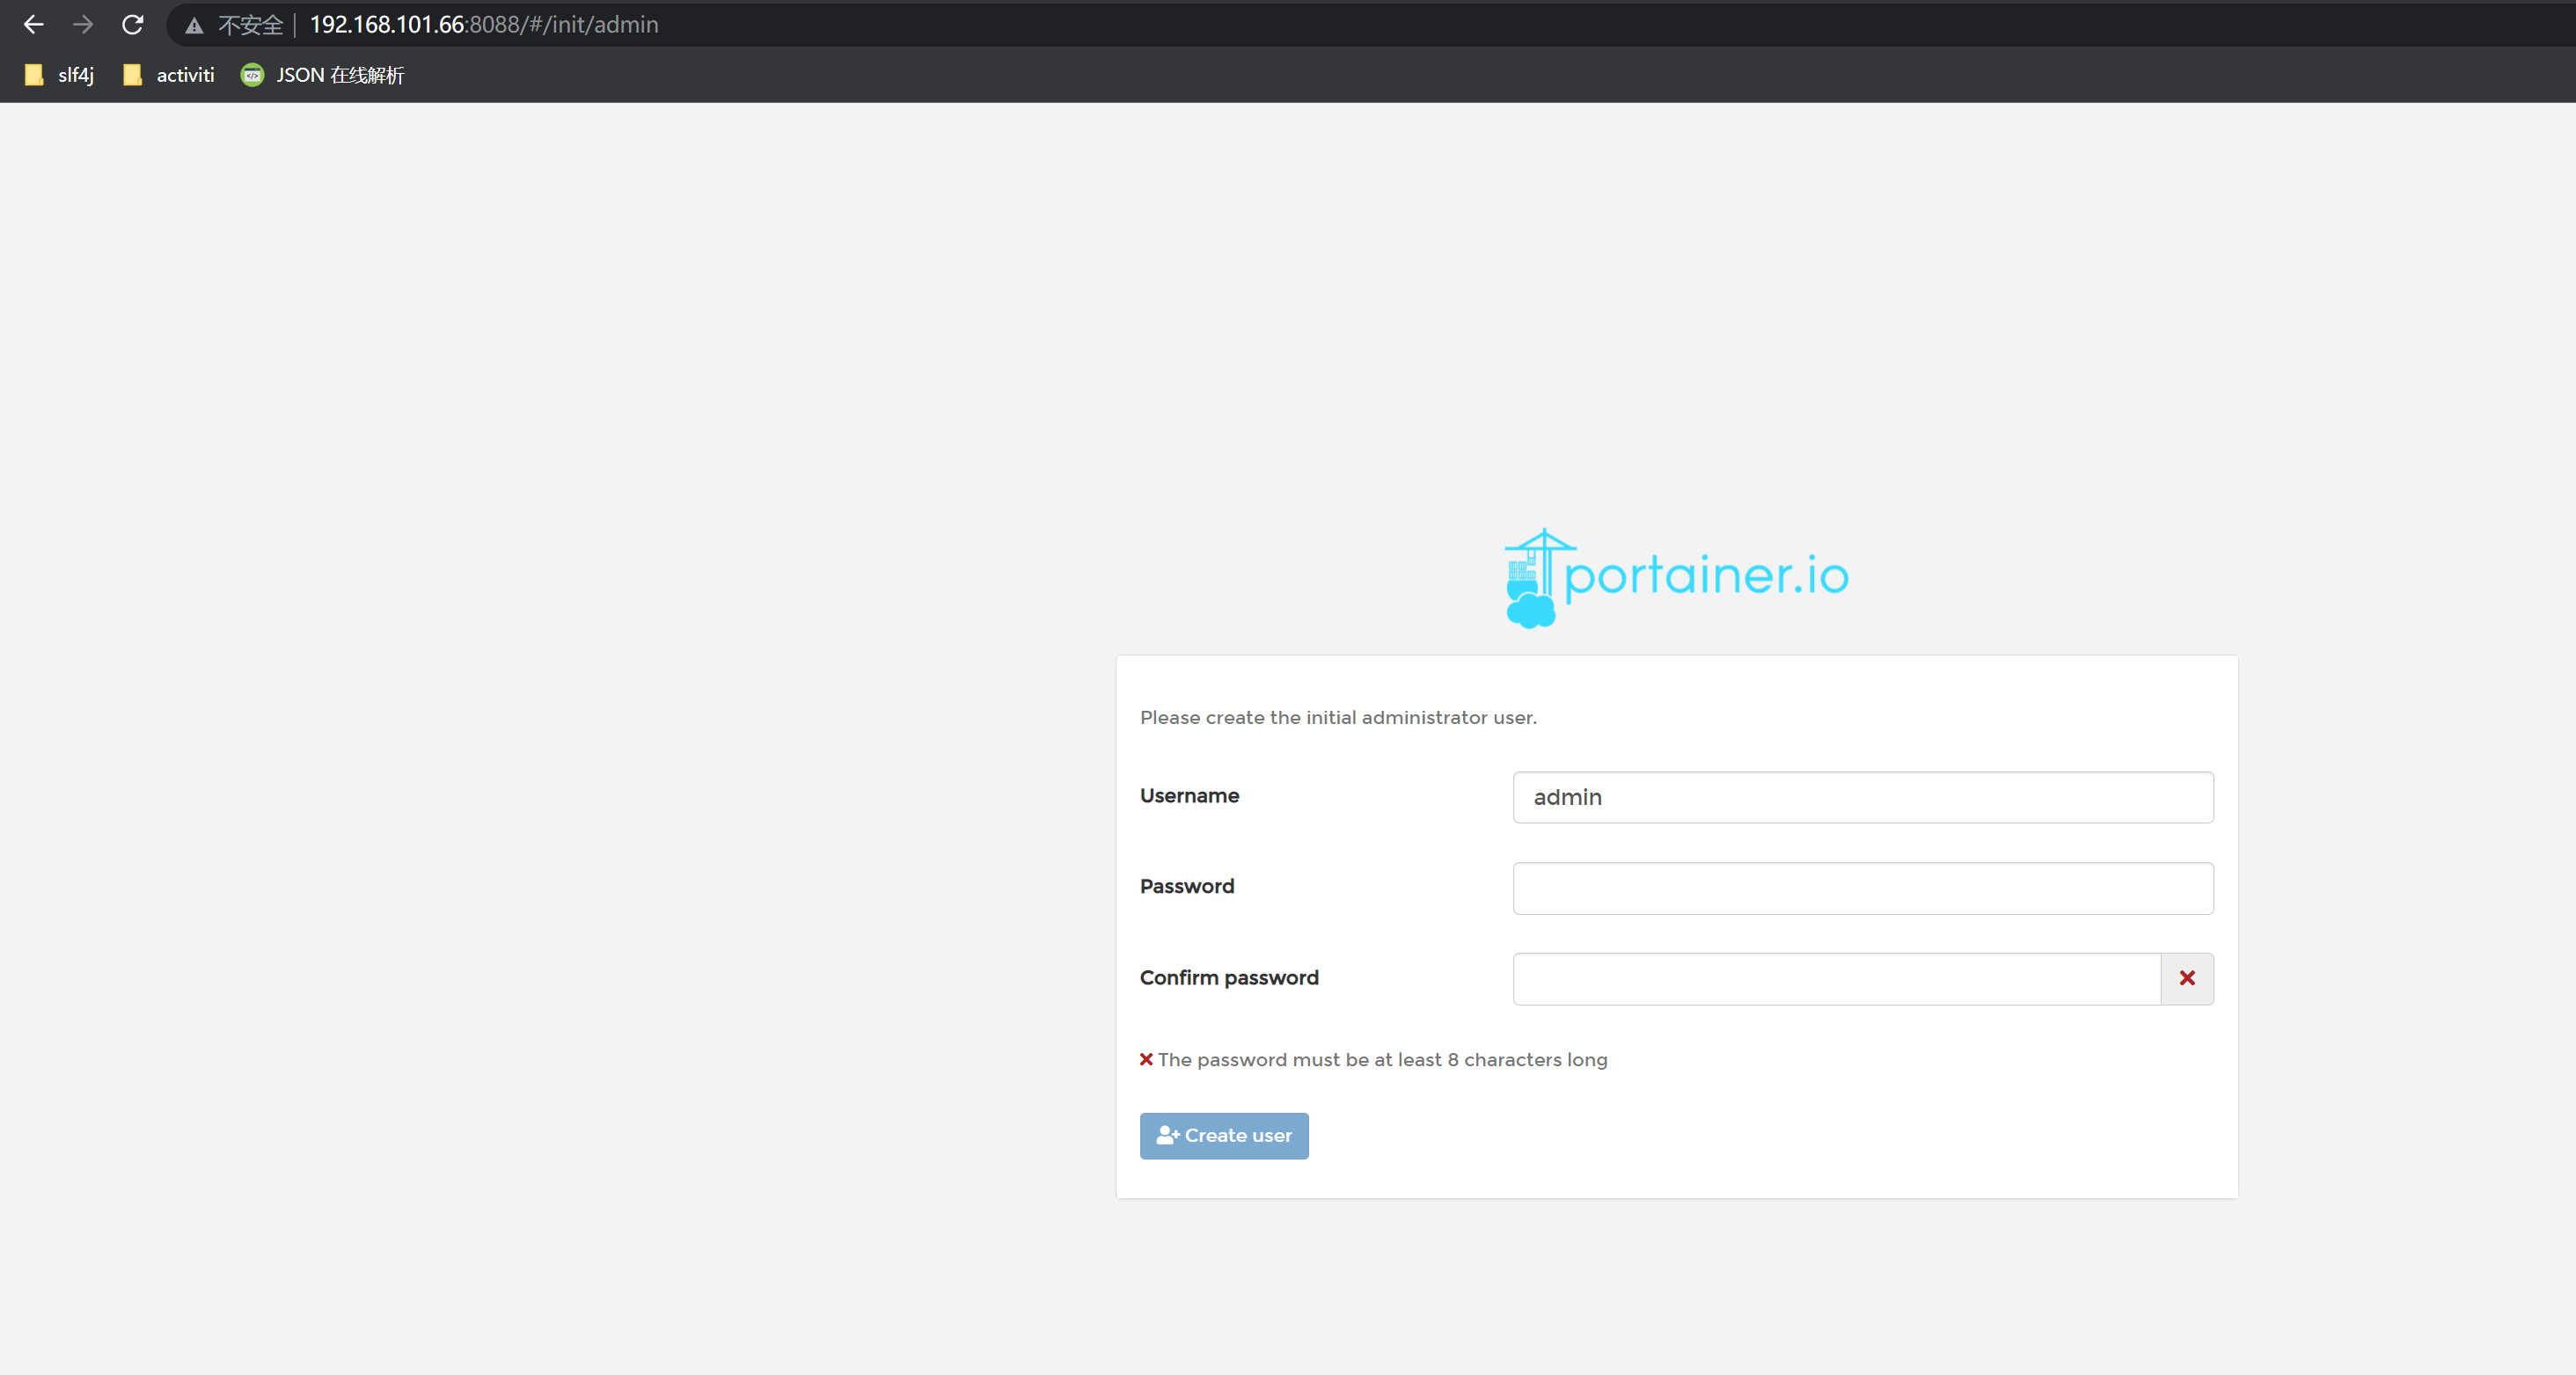Click red X beside Confirm password field
Image resolution: width=2576 pixels, height=1375 pixels.
coord(2187,978)
